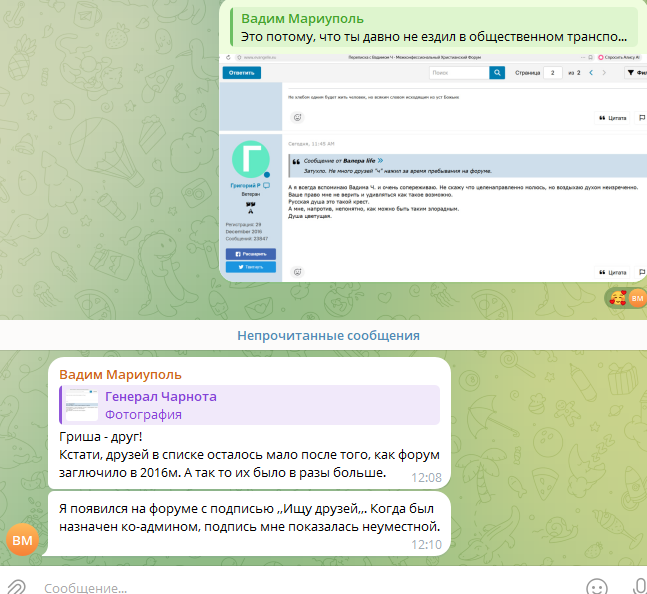Open the emoji picker smiley icon

point(597,587)
